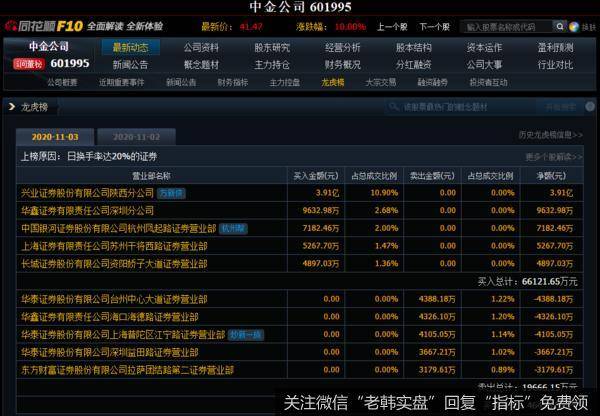Open the 盈利预测 menu tab

(x=555, y=48)
